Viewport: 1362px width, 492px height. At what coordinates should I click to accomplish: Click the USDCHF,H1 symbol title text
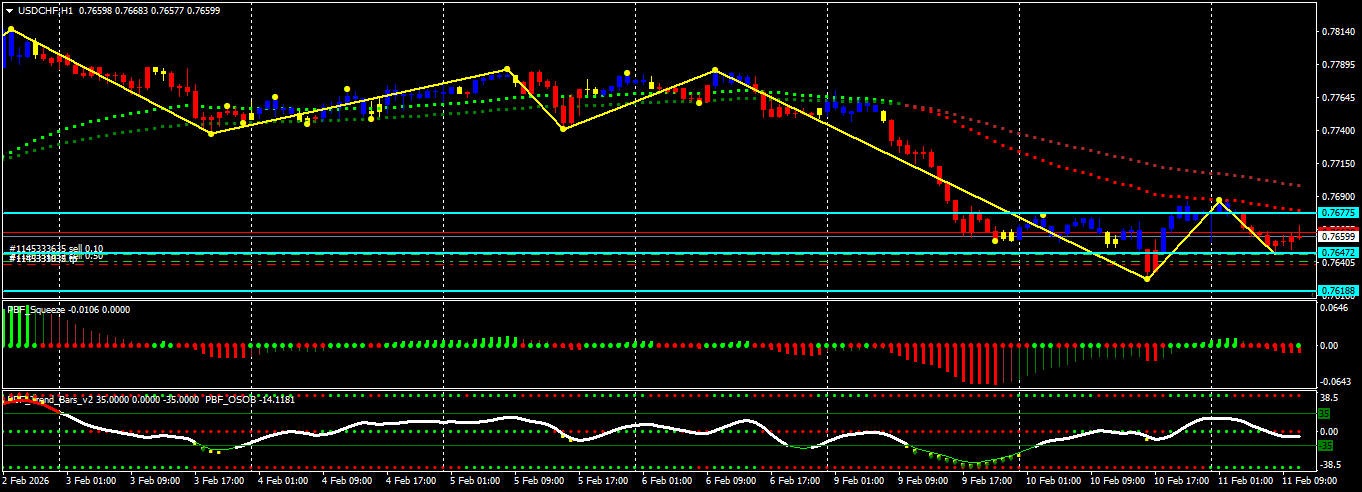[46, 9]
